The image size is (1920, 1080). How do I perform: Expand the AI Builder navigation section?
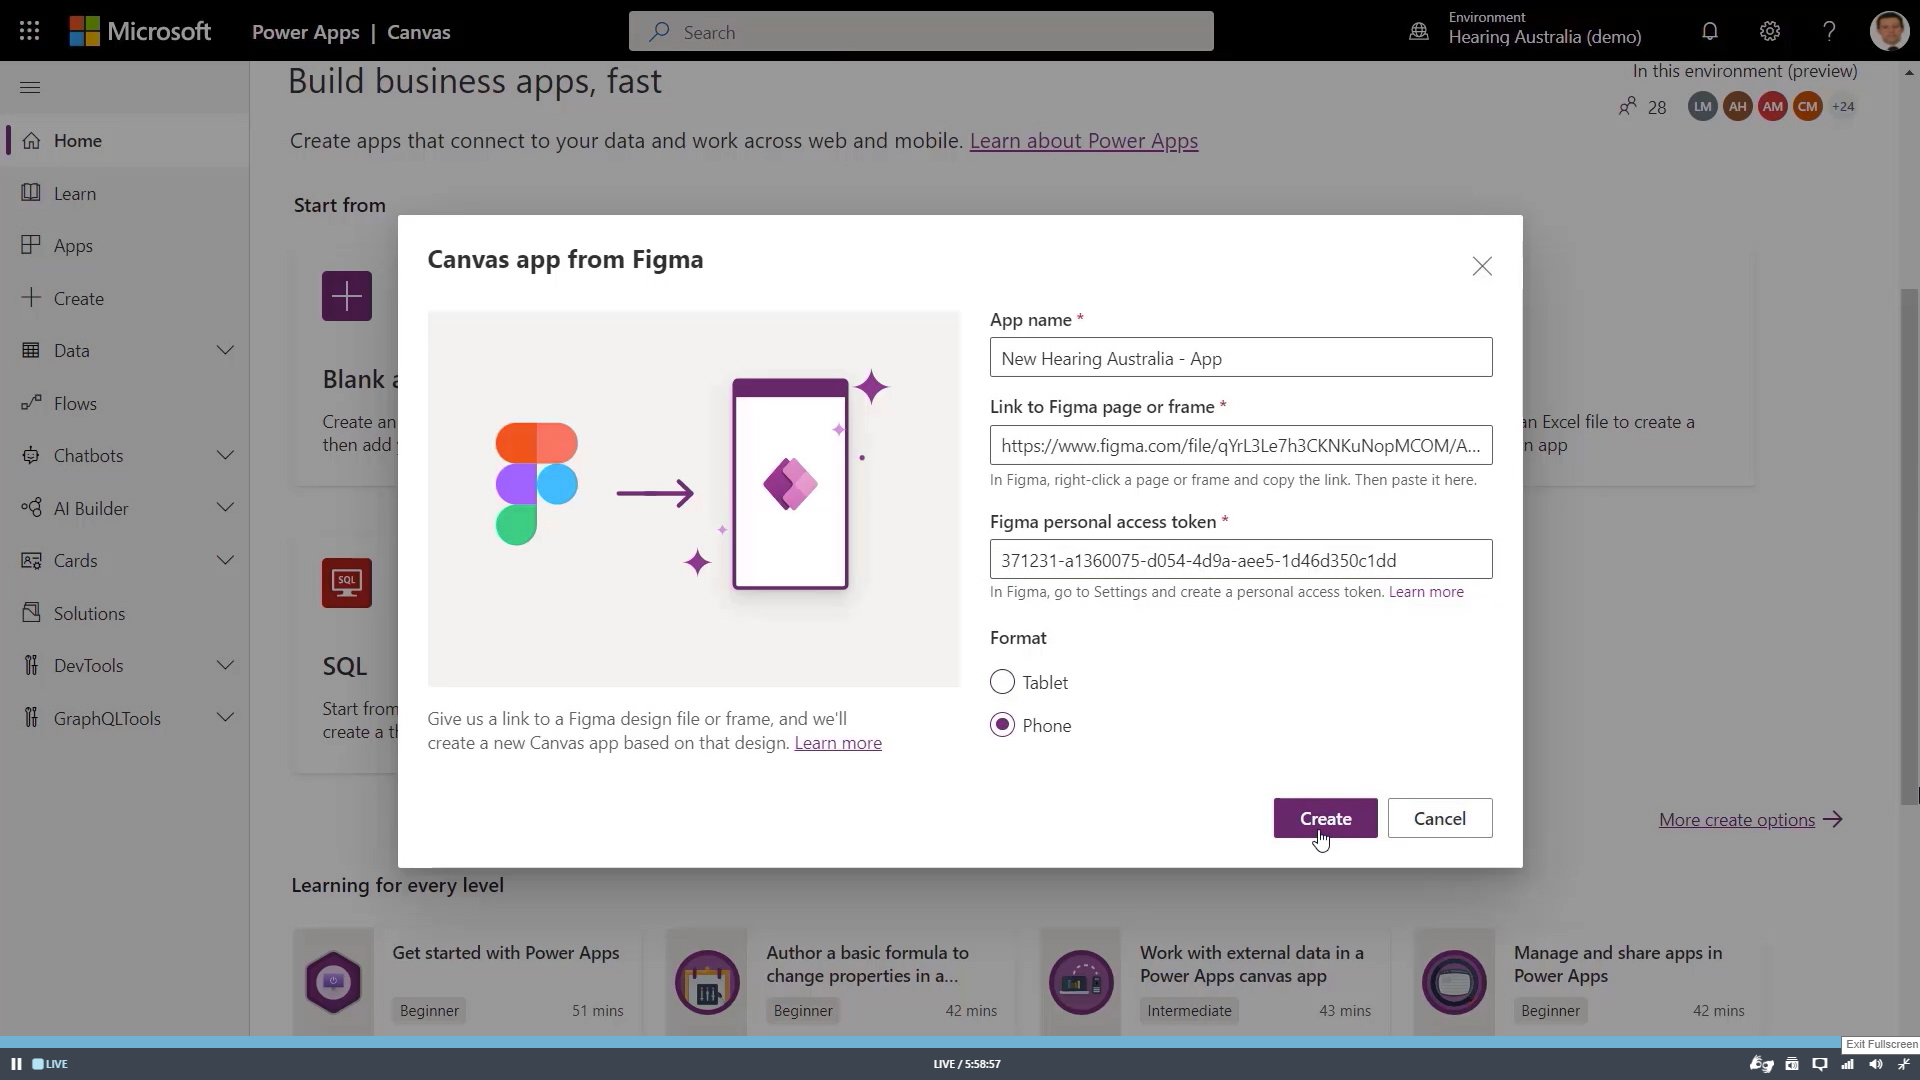click(x=226, y=508)
